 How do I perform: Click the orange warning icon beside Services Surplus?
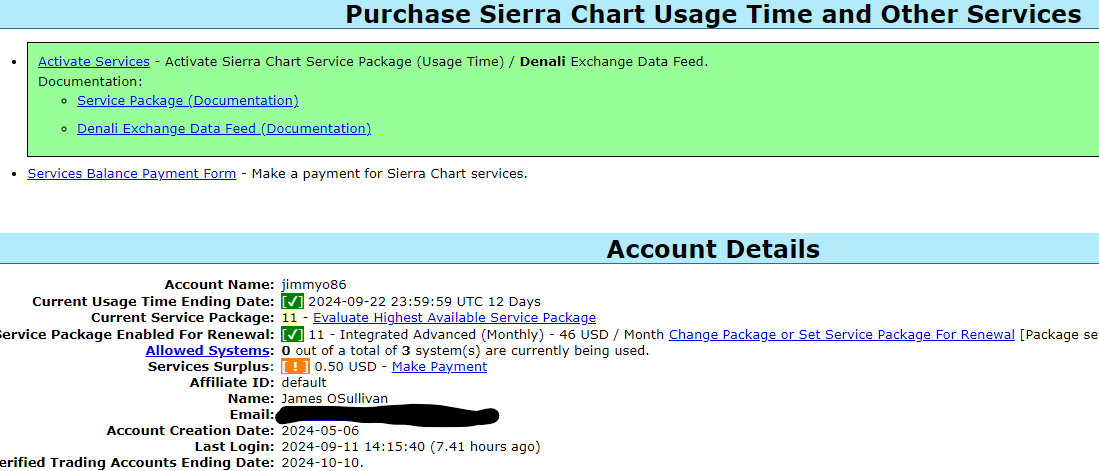coord(295,367)
